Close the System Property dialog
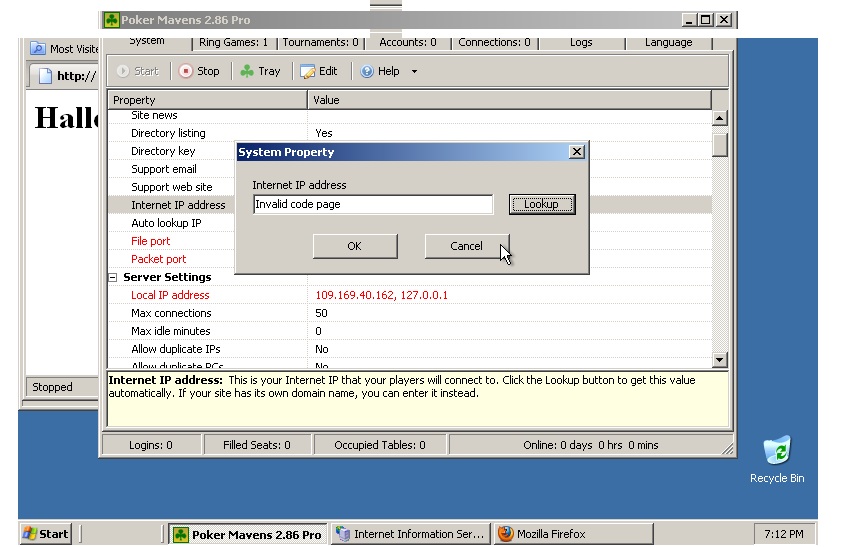The width and height of the screenshot is (850, 547). tap(577, 152)
